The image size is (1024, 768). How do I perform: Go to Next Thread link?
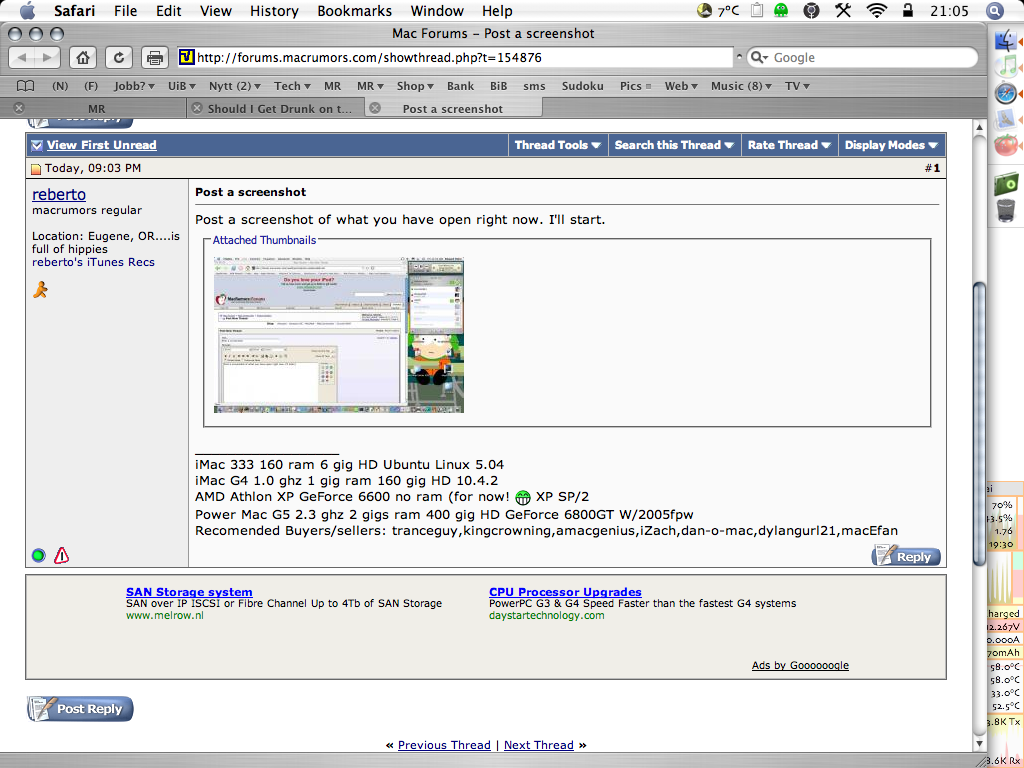[539, 745]
